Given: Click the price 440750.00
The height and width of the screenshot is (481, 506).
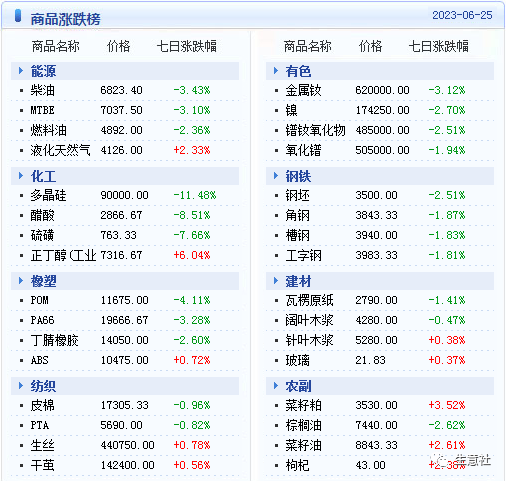Looking at the screenshot, I should point(127,445).
